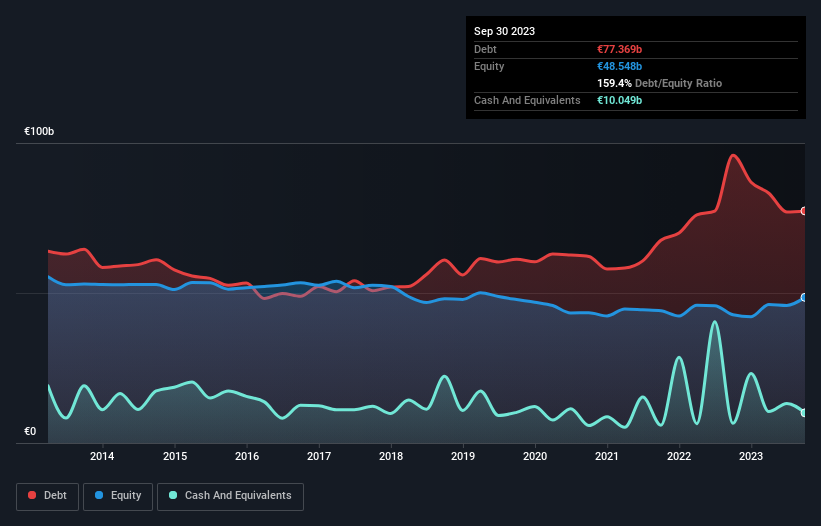Click the €10.049b cash value
Viewport: 821px width, 526px height.
pos(619,100)
